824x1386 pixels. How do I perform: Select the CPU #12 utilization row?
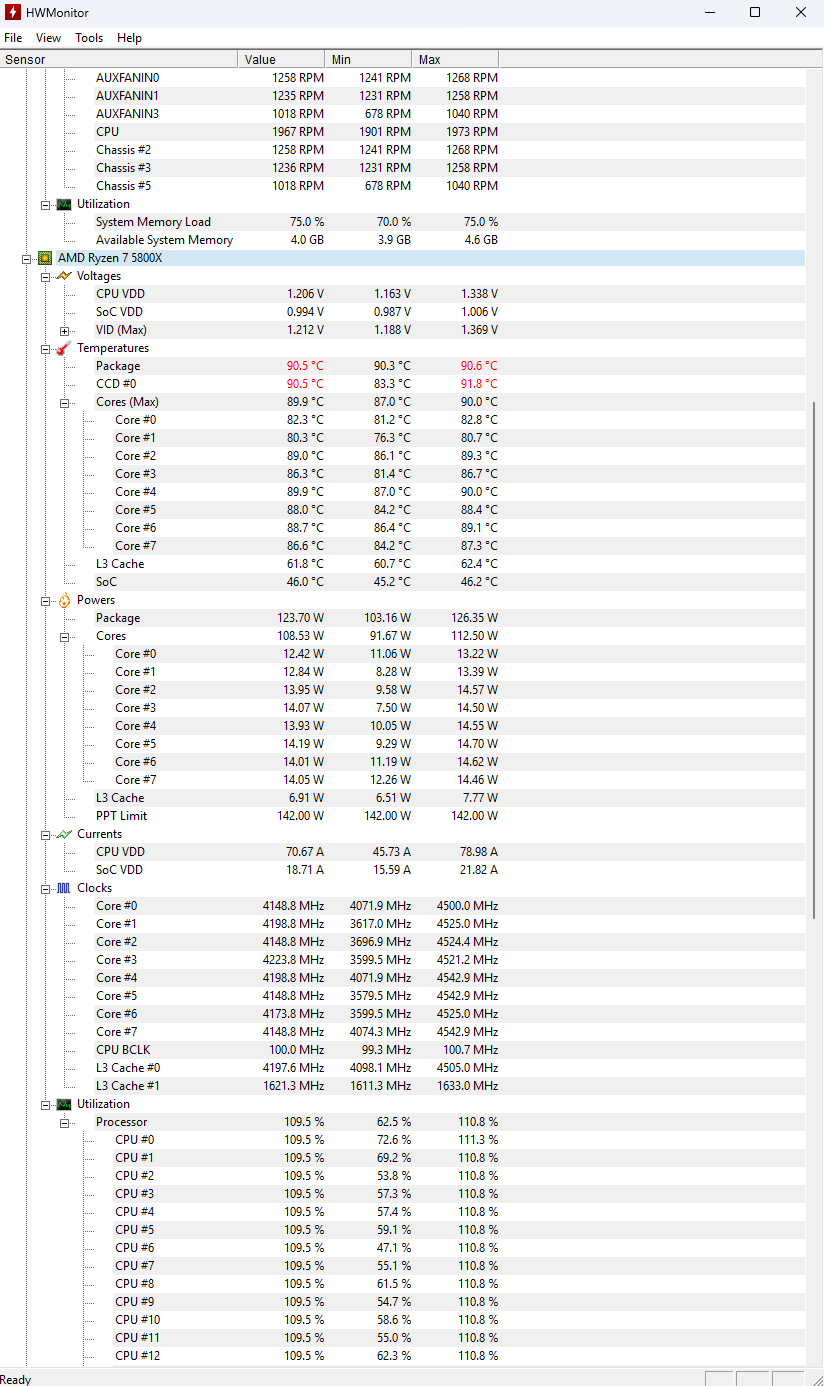click(x=402, y=1356)
